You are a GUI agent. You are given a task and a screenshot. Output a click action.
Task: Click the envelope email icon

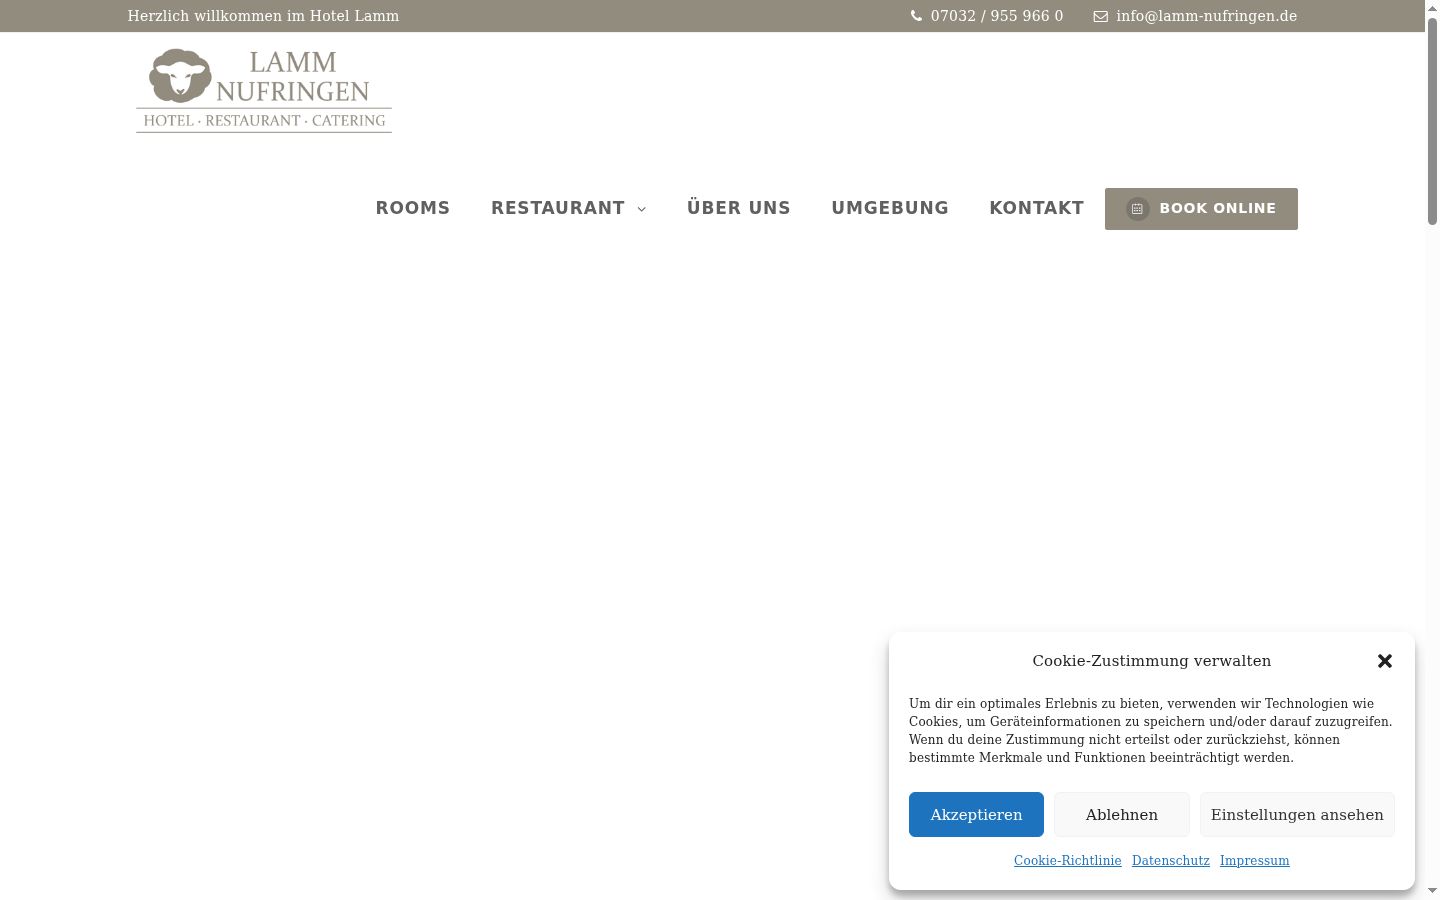point(1100,16)
